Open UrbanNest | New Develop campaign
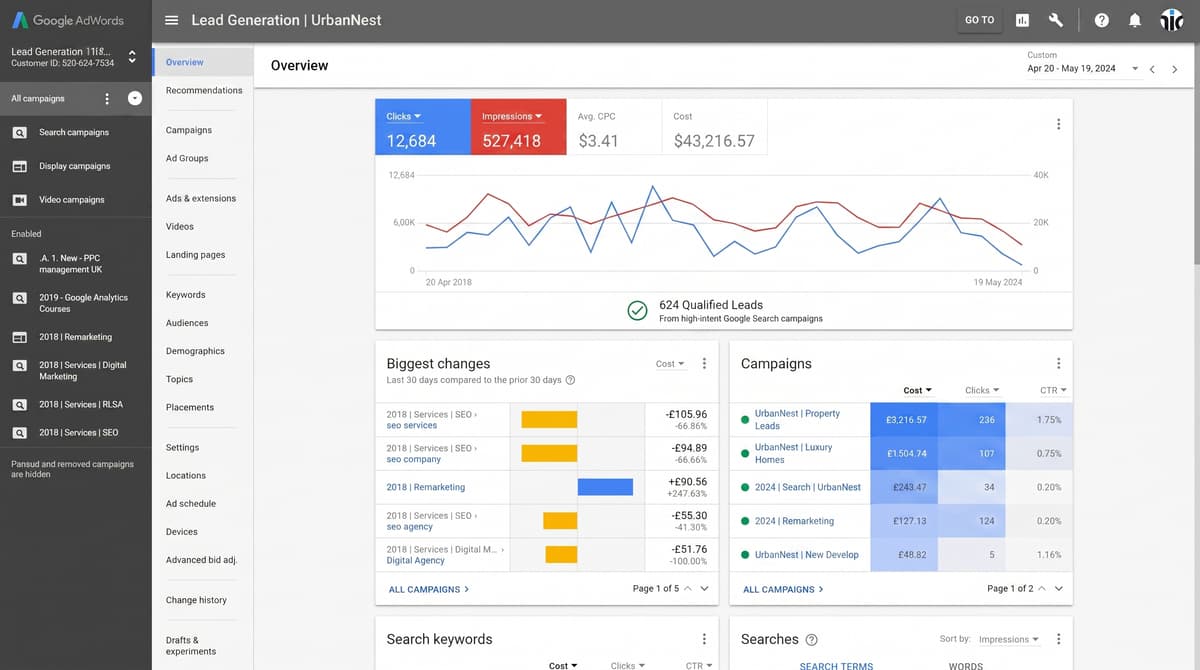Image resolution: width=1200 pixels, height=670 pixels. (x=806, y=555)
